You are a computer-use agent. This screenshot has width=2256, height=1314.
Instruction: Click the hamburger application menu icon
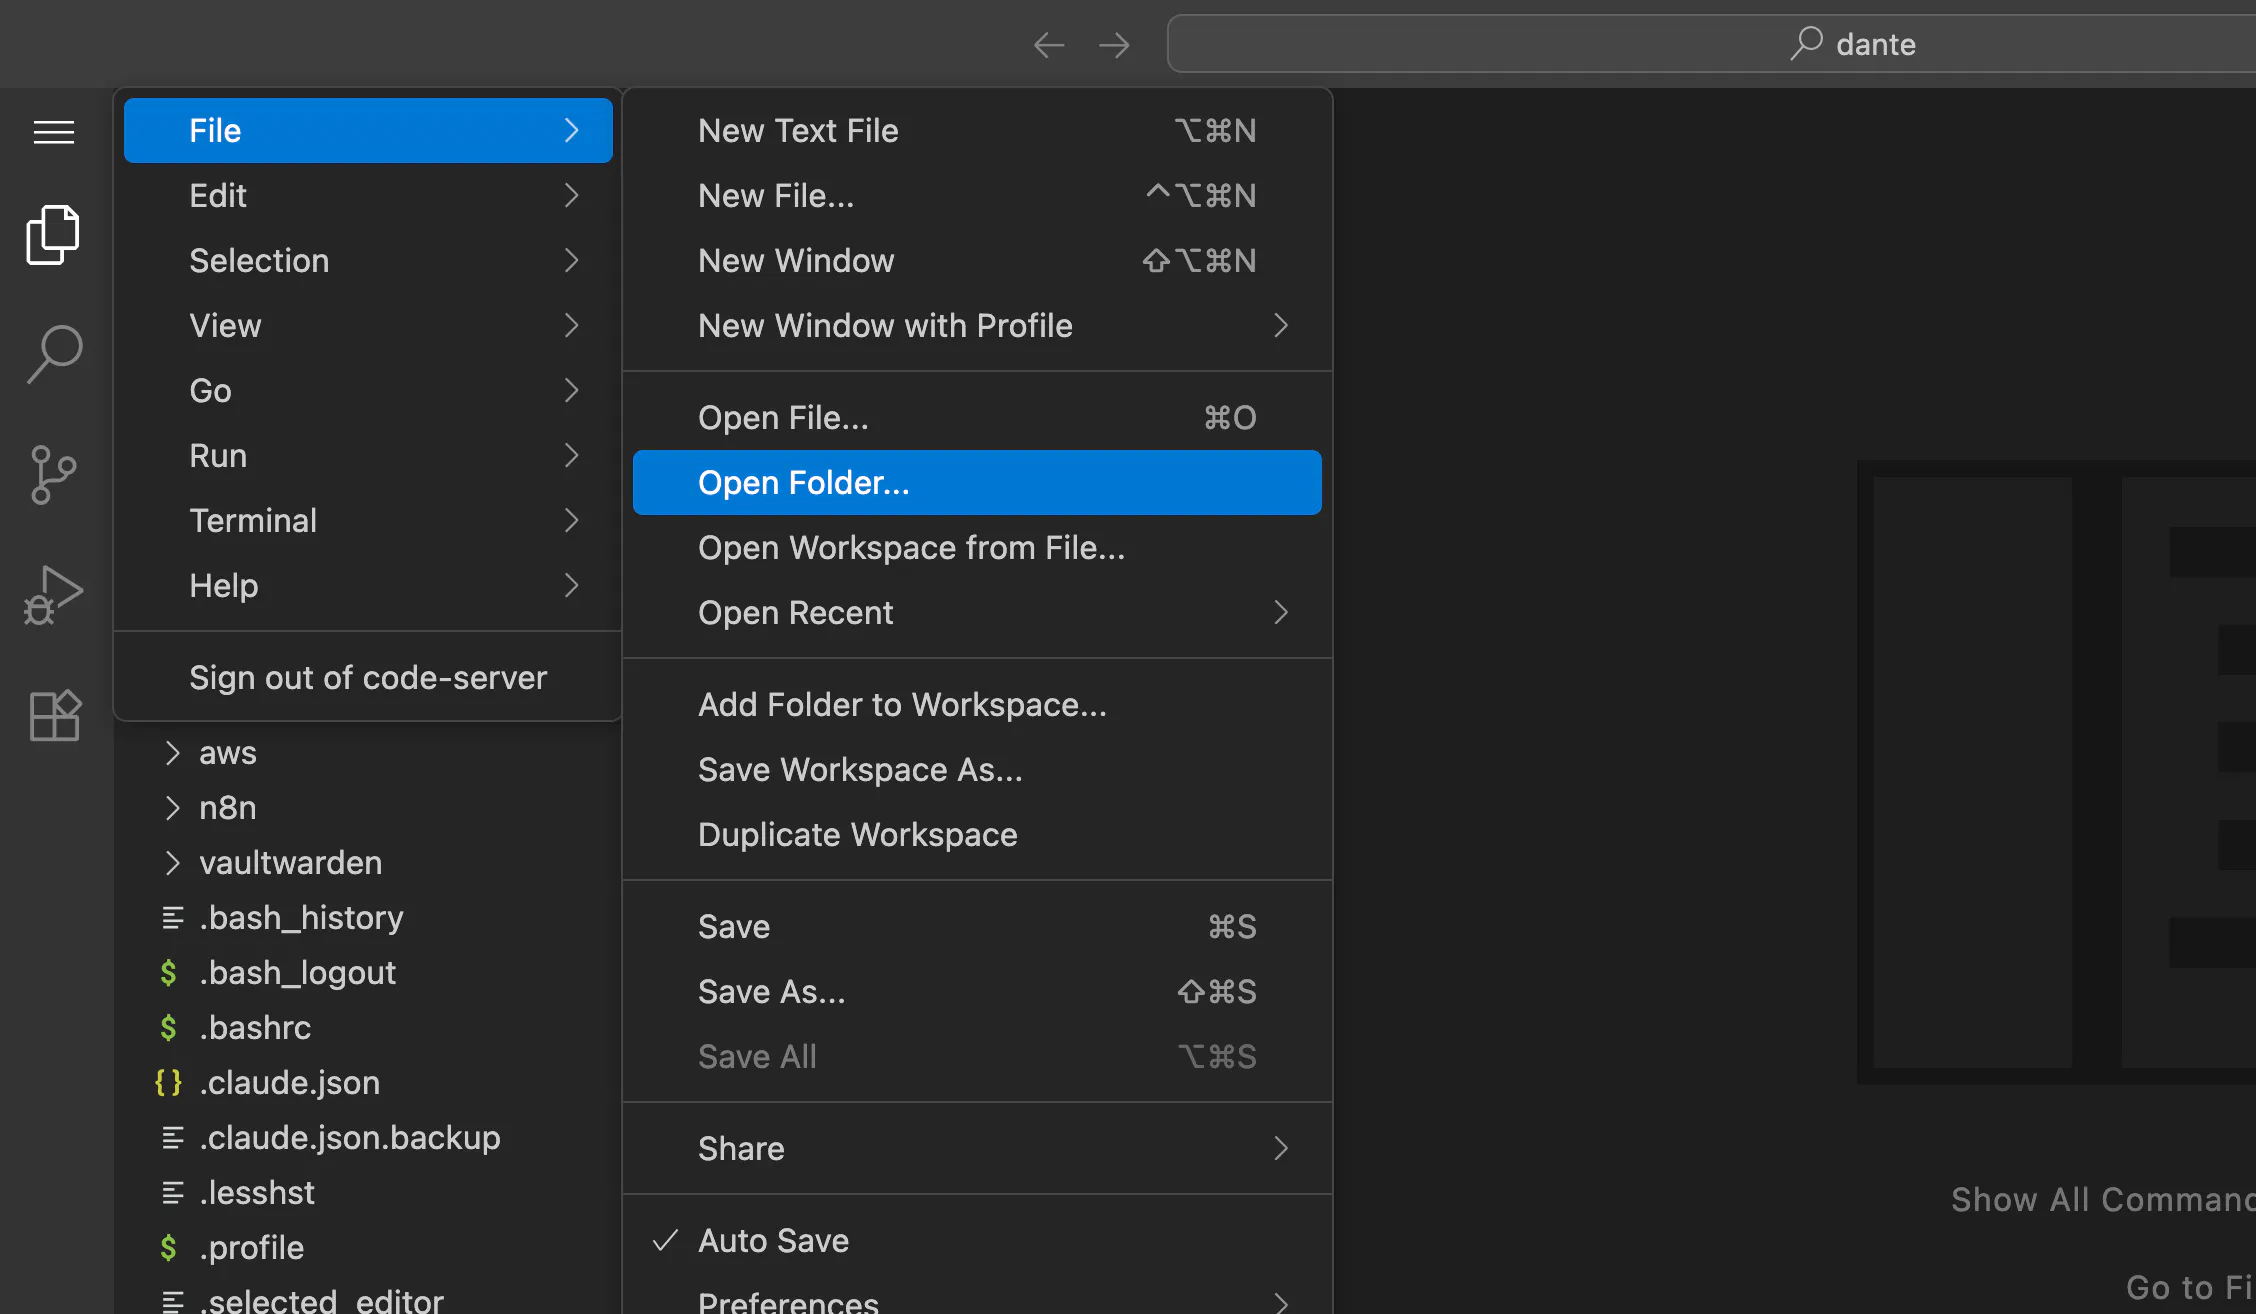point(54,132)
